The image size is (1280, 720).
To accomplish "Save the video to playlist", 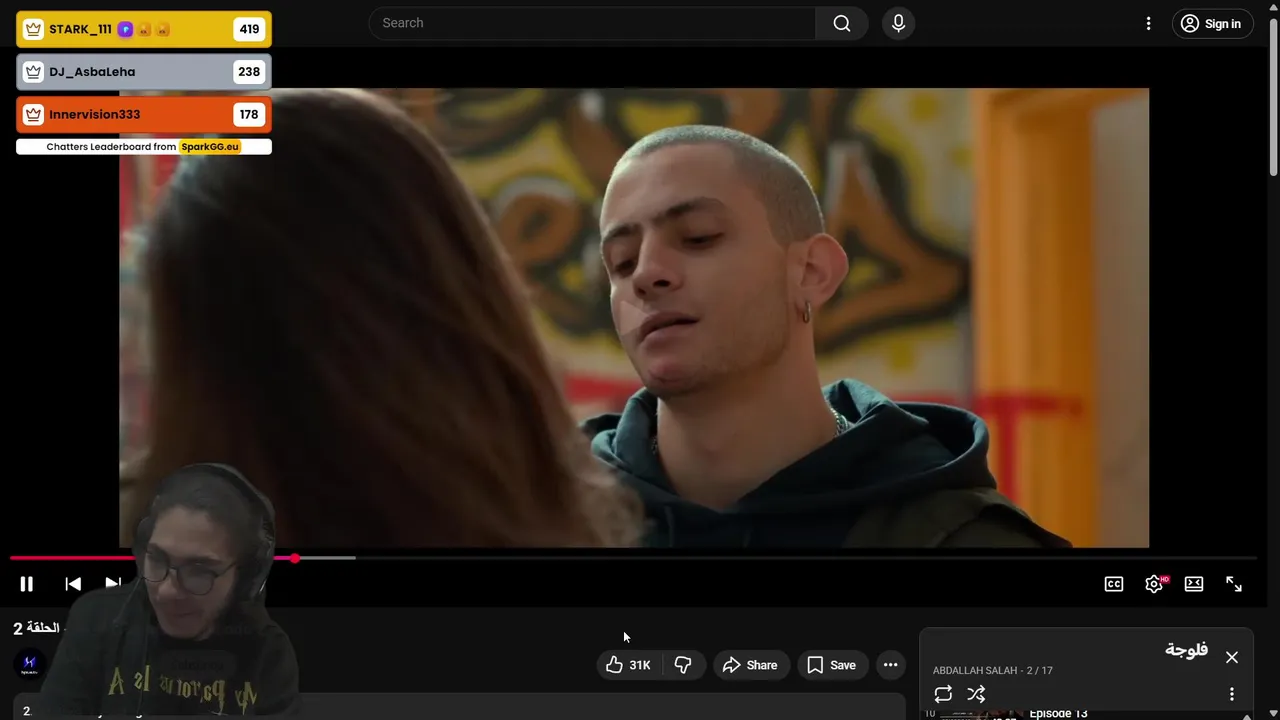I will [x=832, y=665].
